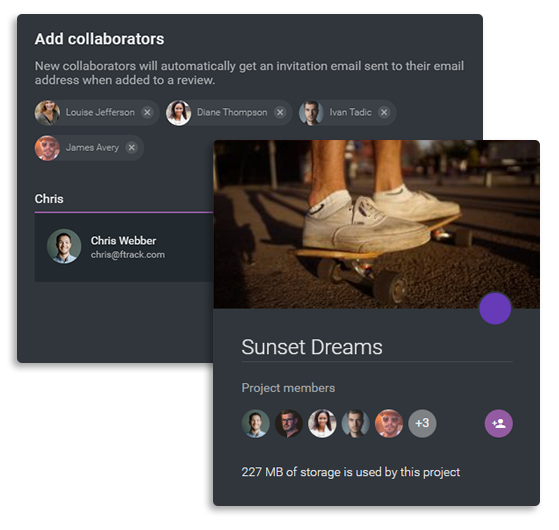This screenshot has width=559, height=530.
Task: Click Ivan Tadic's avatar in chip
Action: (311, 113)
